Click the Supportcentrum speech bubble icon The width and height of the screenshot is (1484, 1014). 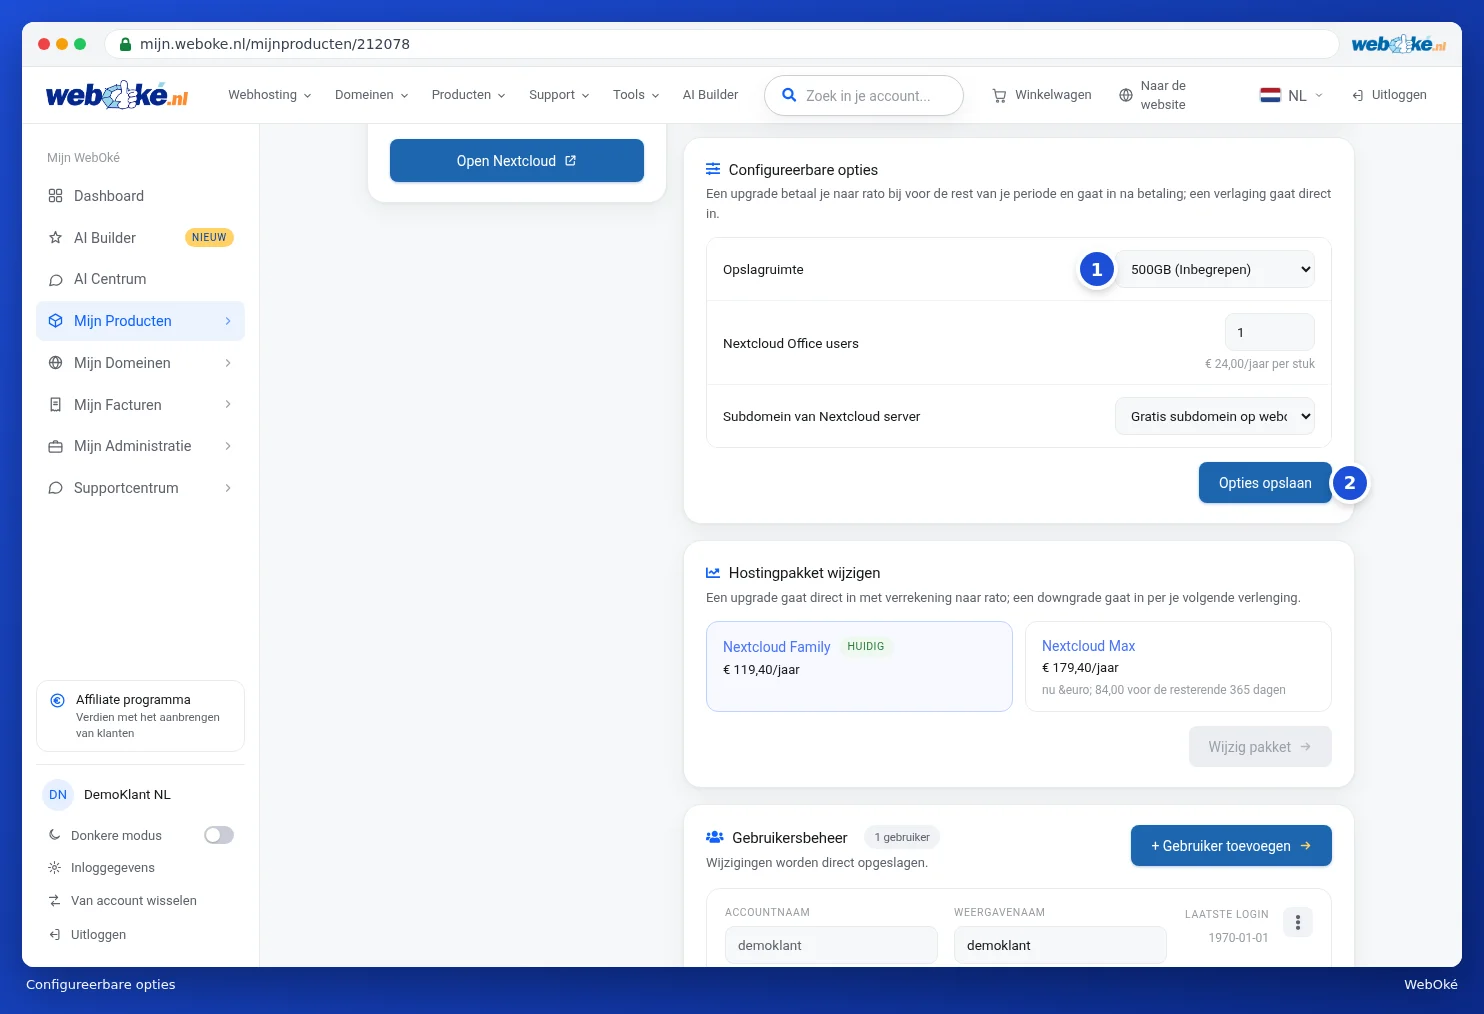56,488
